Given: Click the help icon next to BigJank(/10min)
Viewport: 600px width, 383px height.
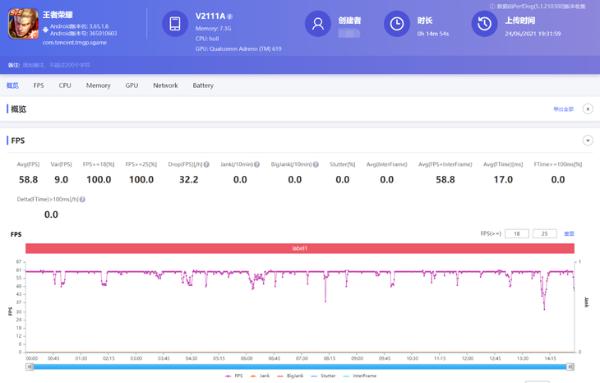Looking at the screenshot, I should [x=316, y=165].
